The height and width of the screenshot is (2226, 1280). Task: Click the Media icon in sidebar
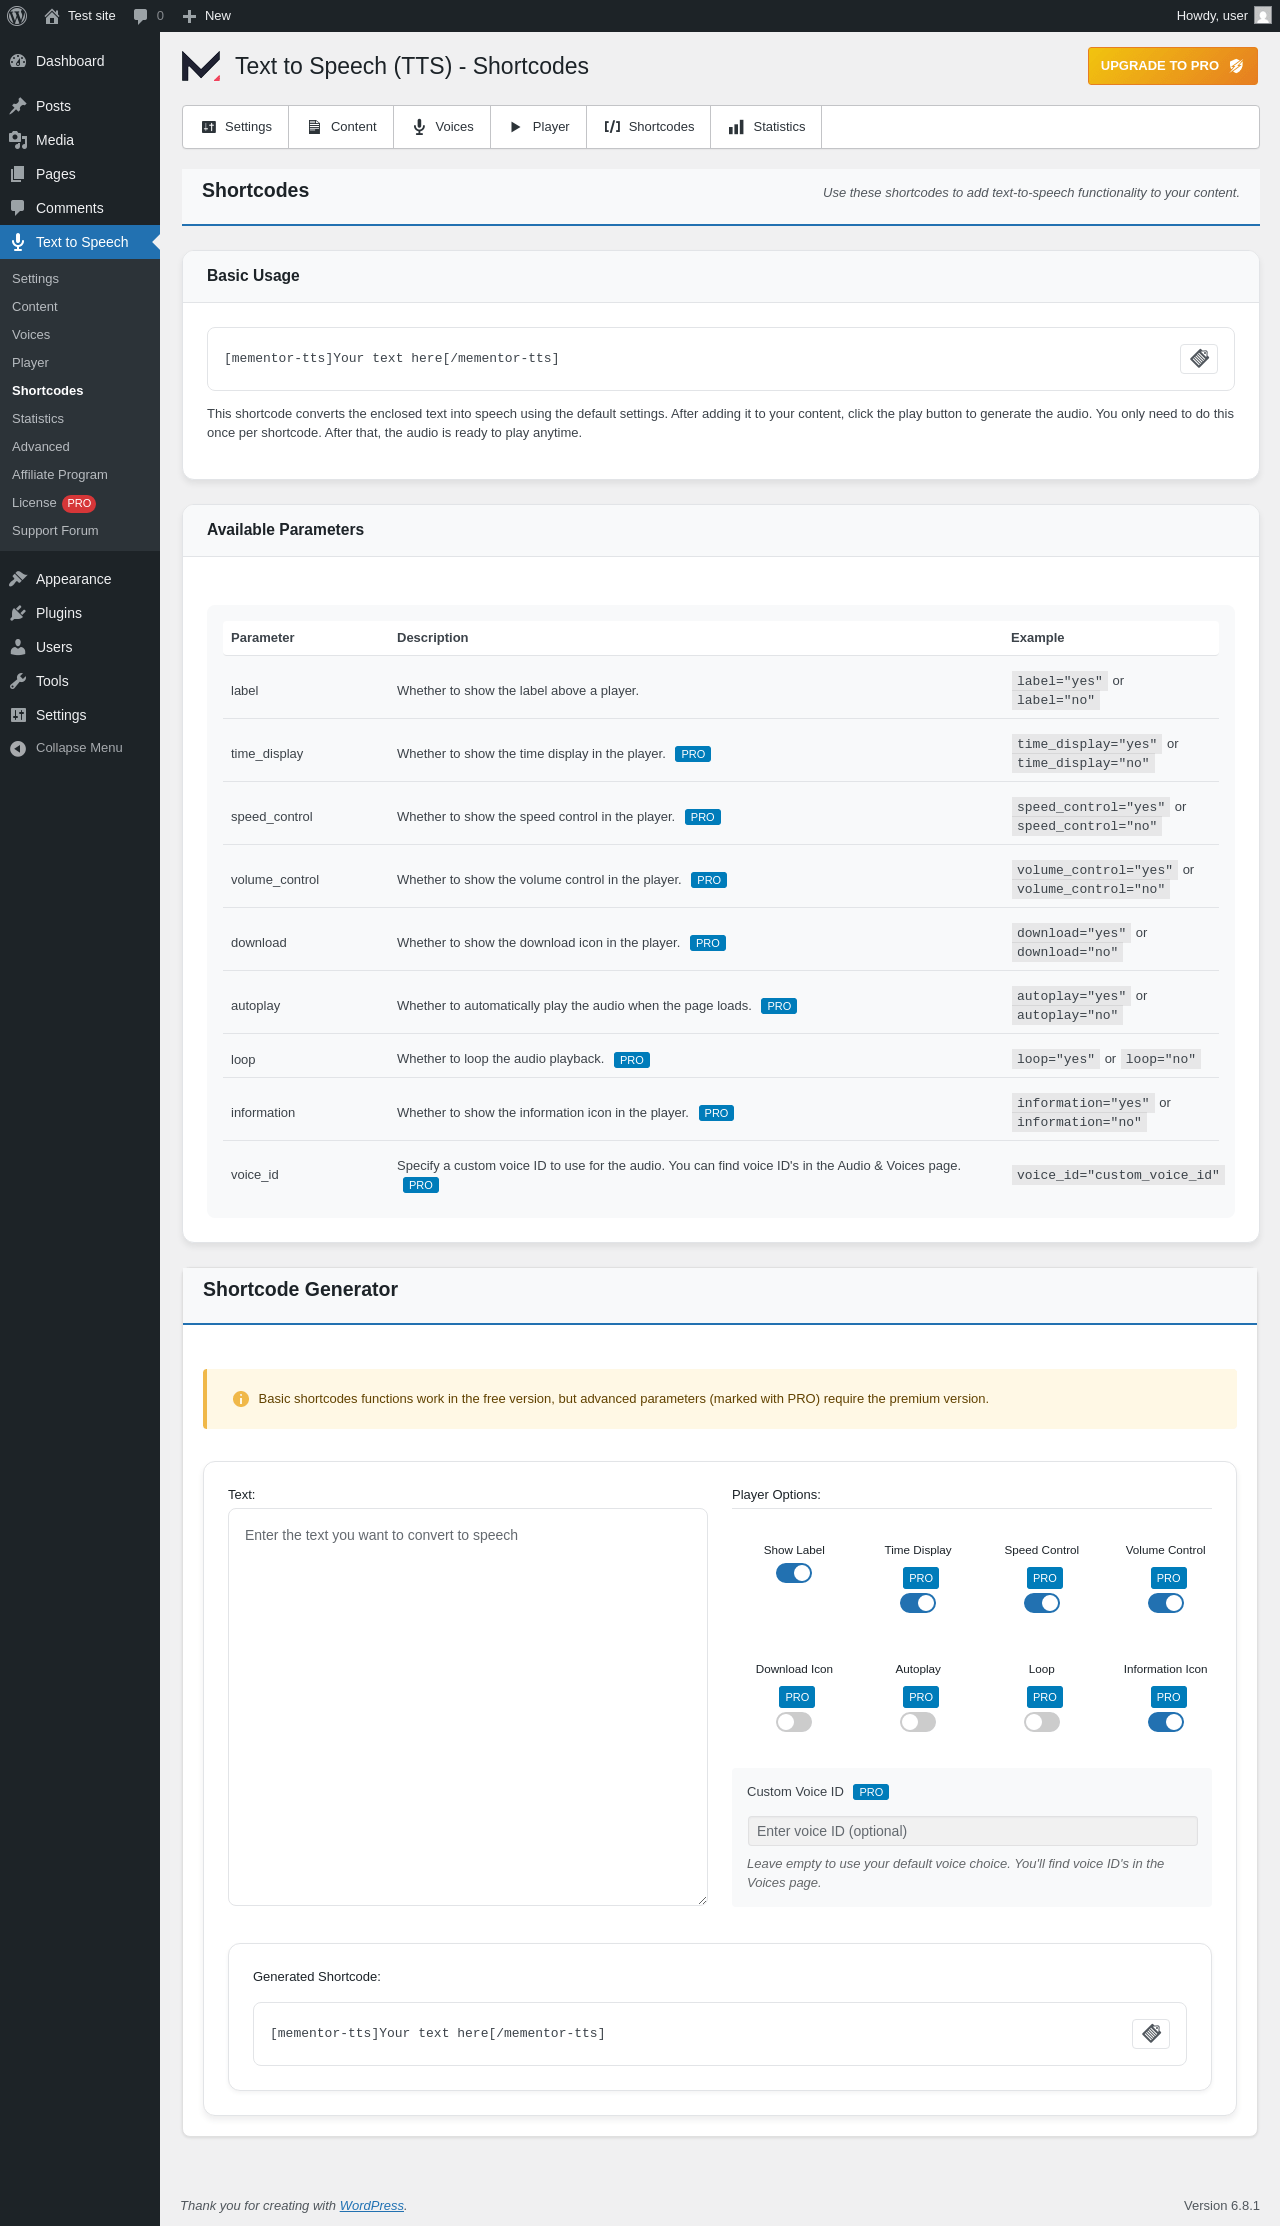tap(18, 140)
